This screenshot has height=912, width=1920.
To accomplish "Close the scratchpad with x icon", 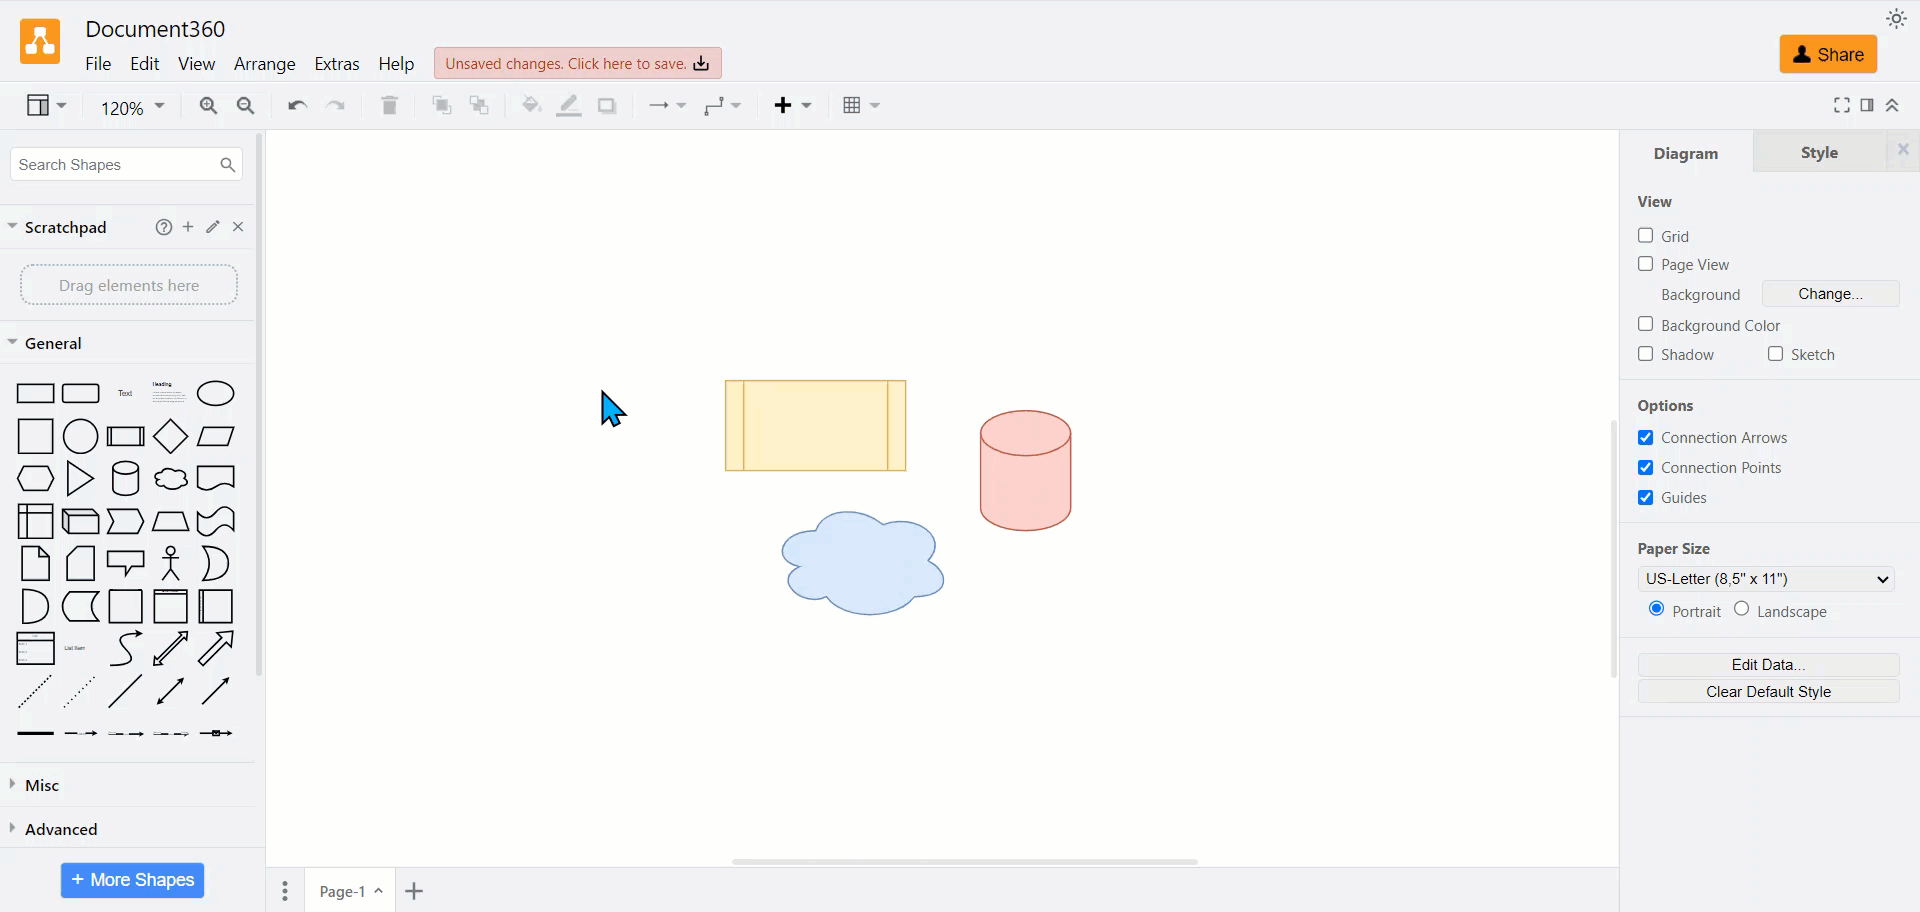I will [238, 228].
